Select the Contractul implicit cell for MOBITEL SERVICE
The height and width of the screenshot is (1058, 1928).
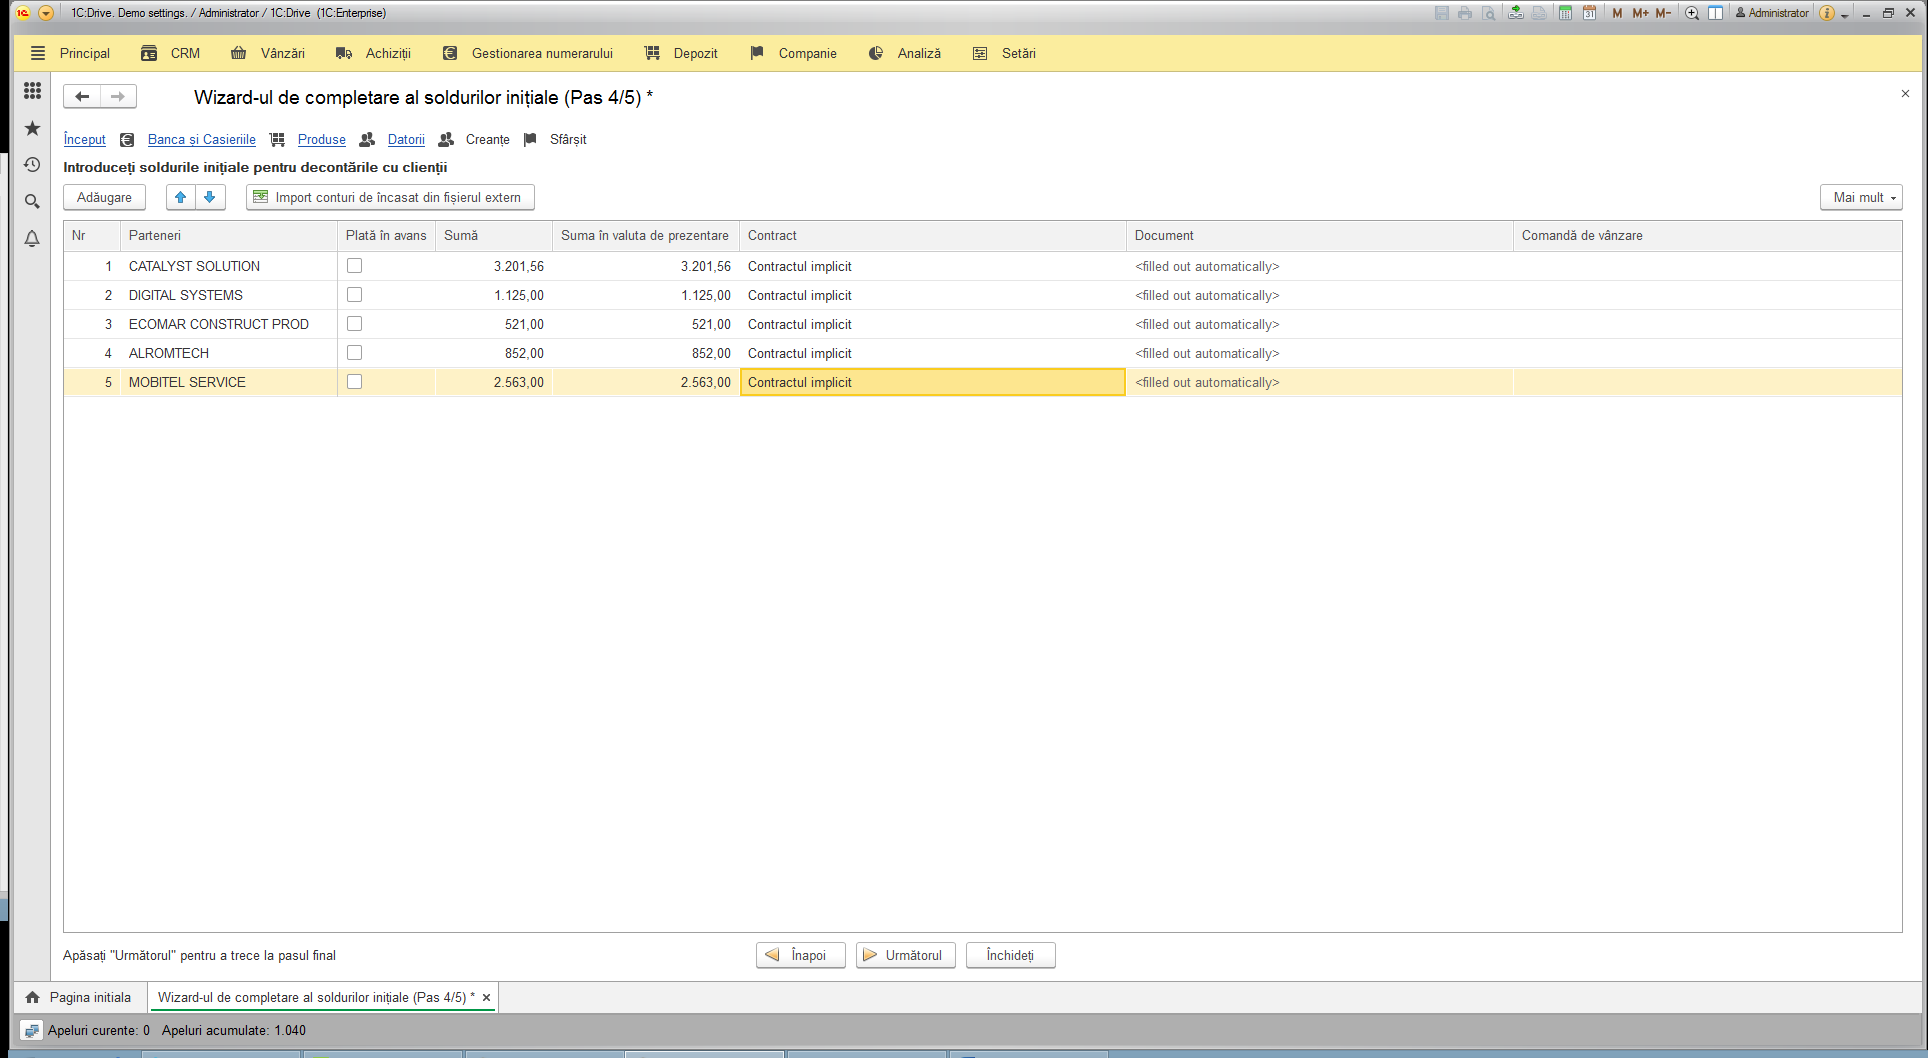(x=933, y=382)
